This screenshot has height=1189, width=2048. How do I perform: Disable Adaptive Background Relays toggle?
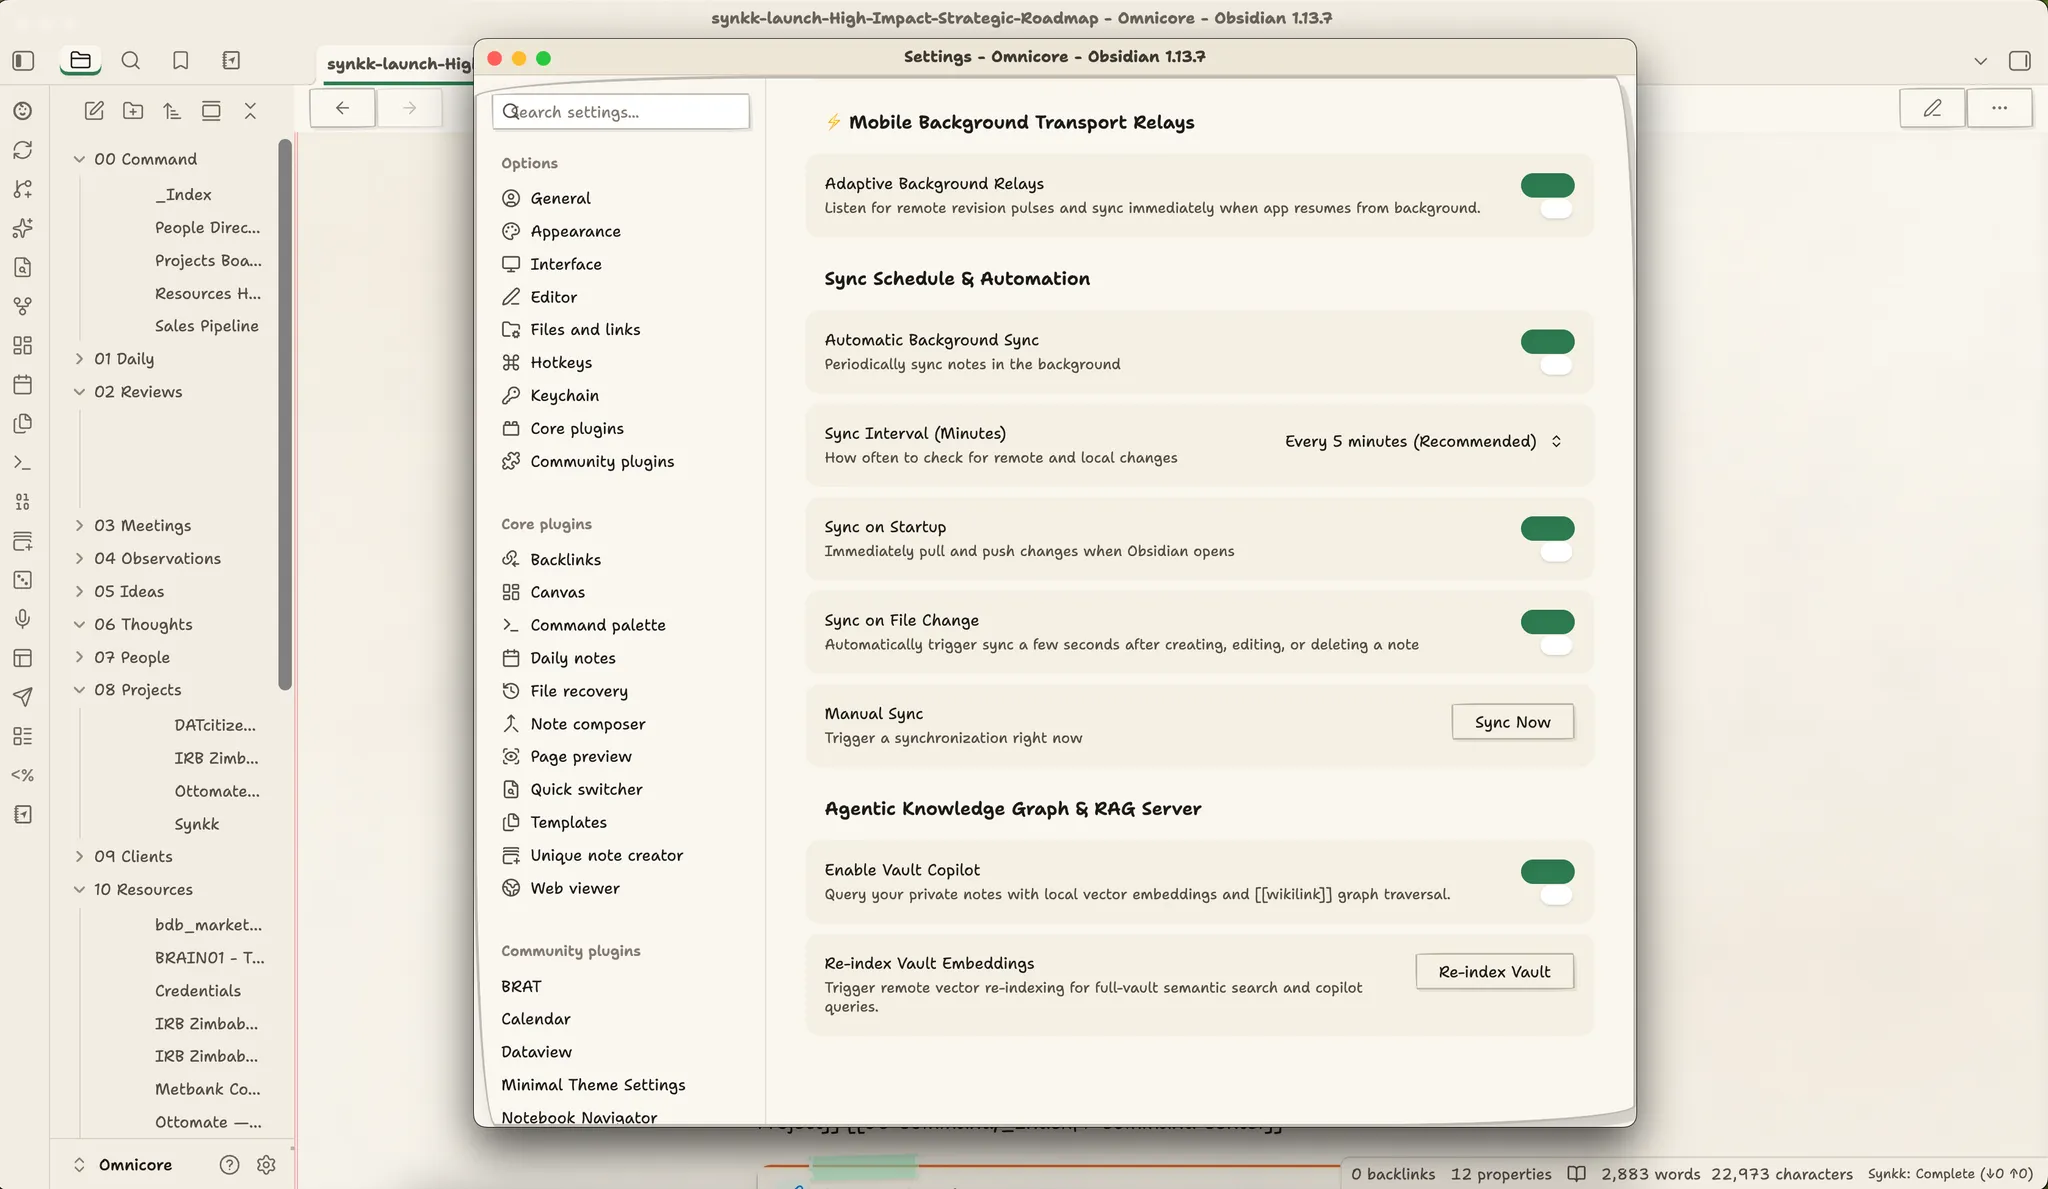1547,185
